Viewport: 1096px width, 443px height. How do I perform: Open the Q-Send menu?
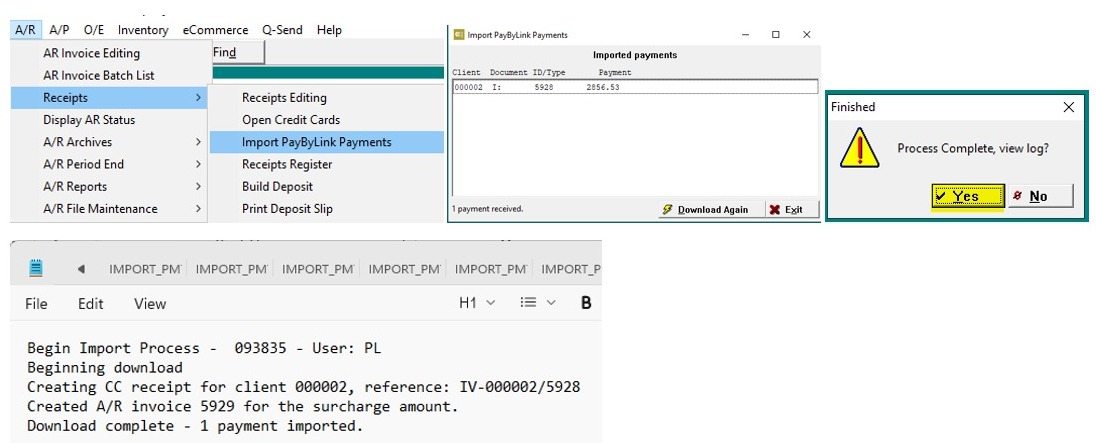(282, 30)
